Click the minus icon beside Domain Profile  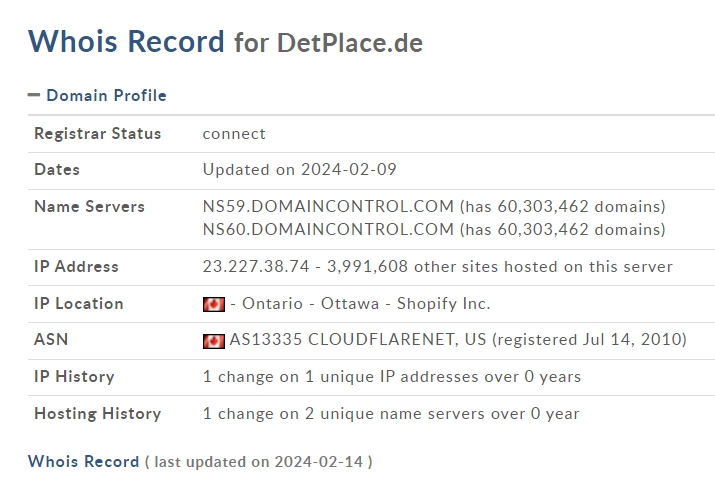point(34,95)
